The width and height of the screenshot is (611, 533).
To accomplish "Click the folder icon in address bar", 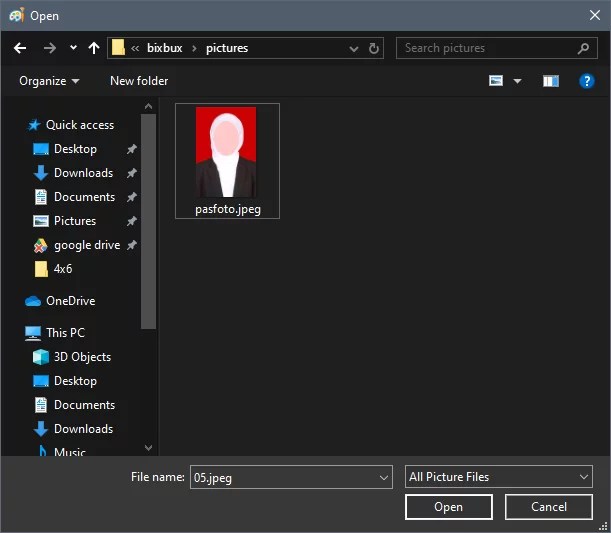I will coord(118,48).
